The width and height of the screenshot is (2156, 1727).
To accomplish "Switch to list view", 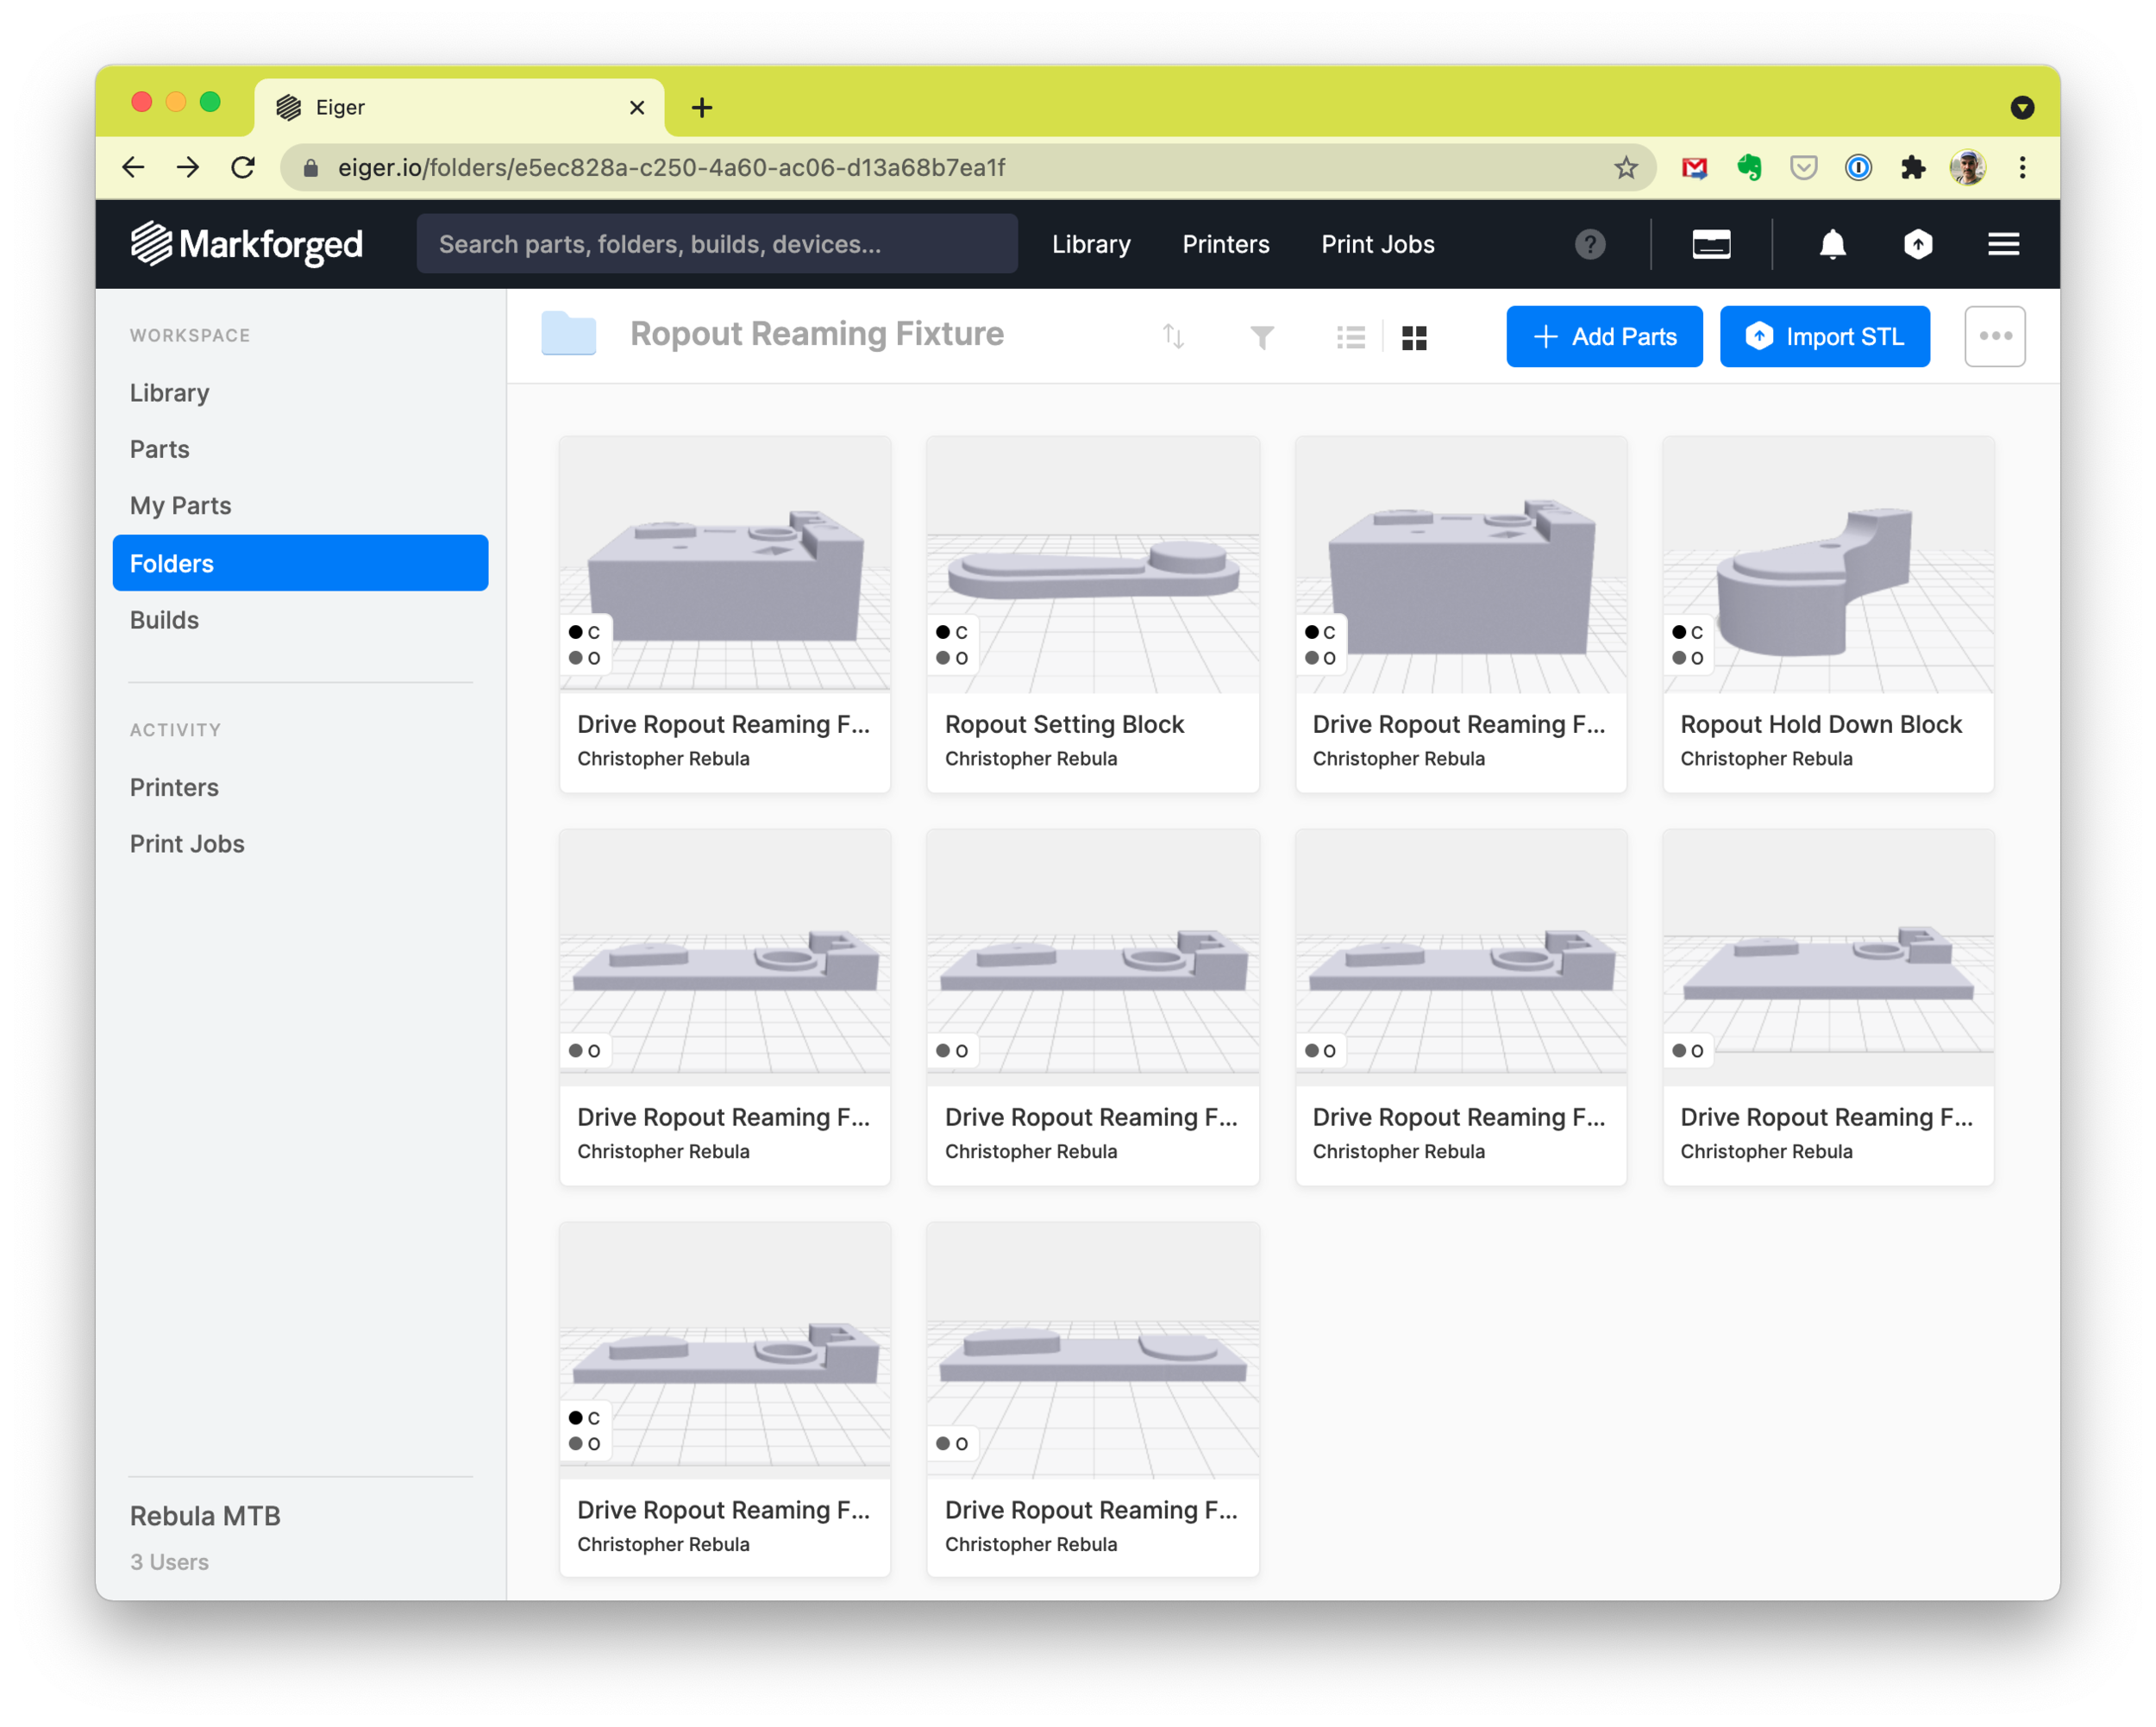I will [1350, 338].
